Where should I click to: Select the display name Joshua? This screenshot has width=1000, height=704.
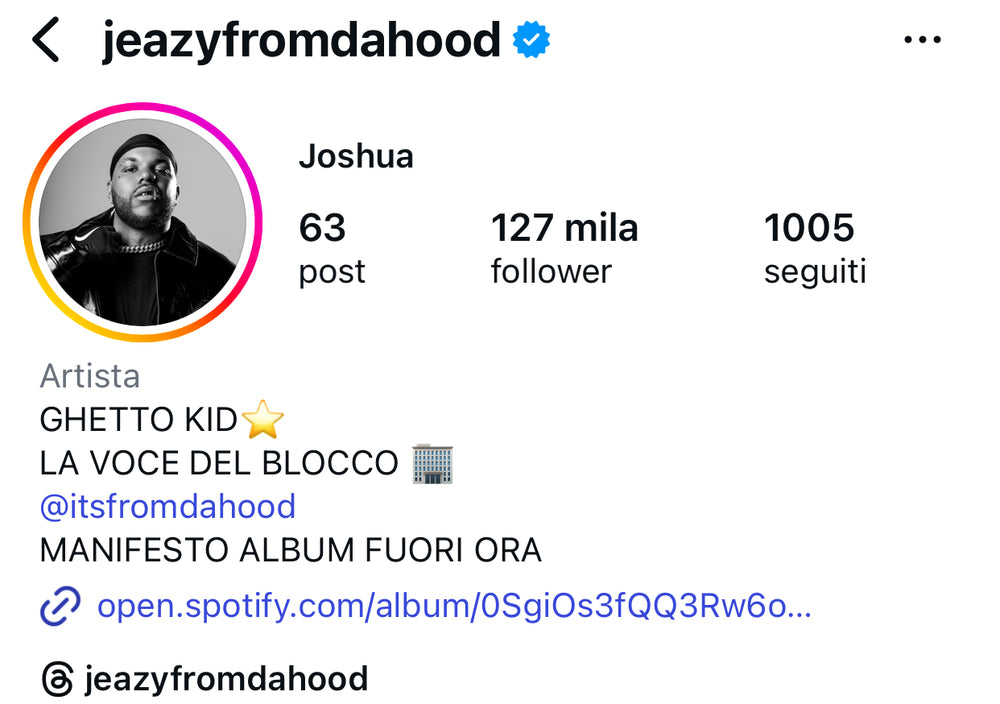tap(356, 157)
